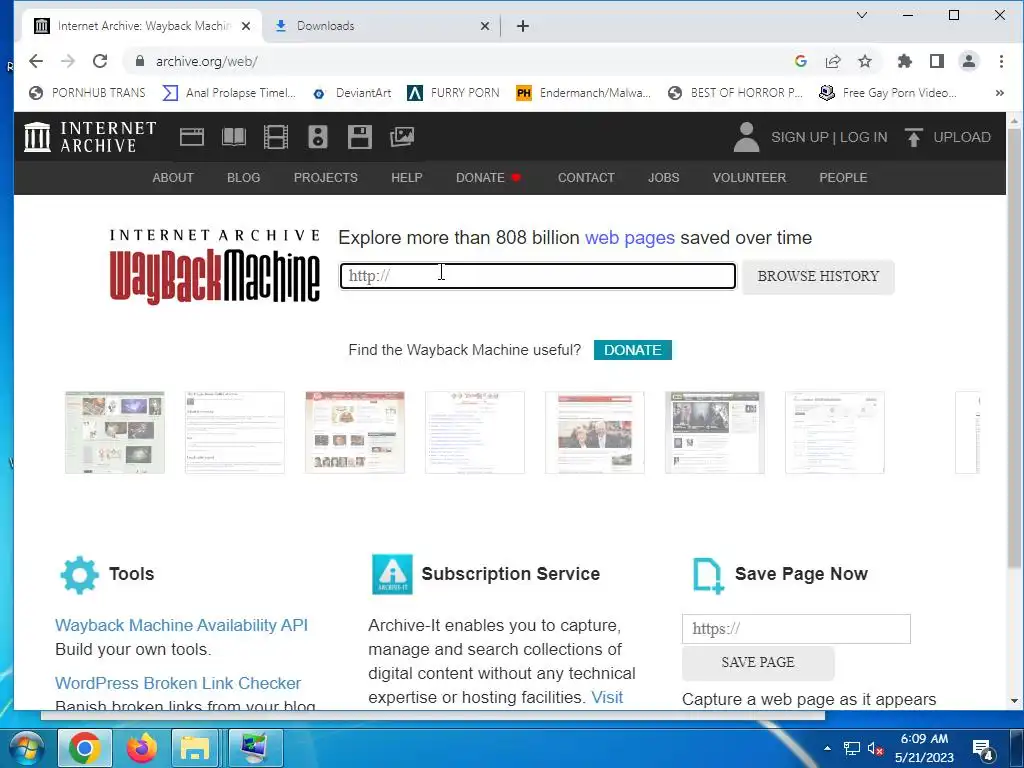Screen dimensions: 1024x768
Task: Open Wayback Machine Availability API link
Action: point(182,626)
